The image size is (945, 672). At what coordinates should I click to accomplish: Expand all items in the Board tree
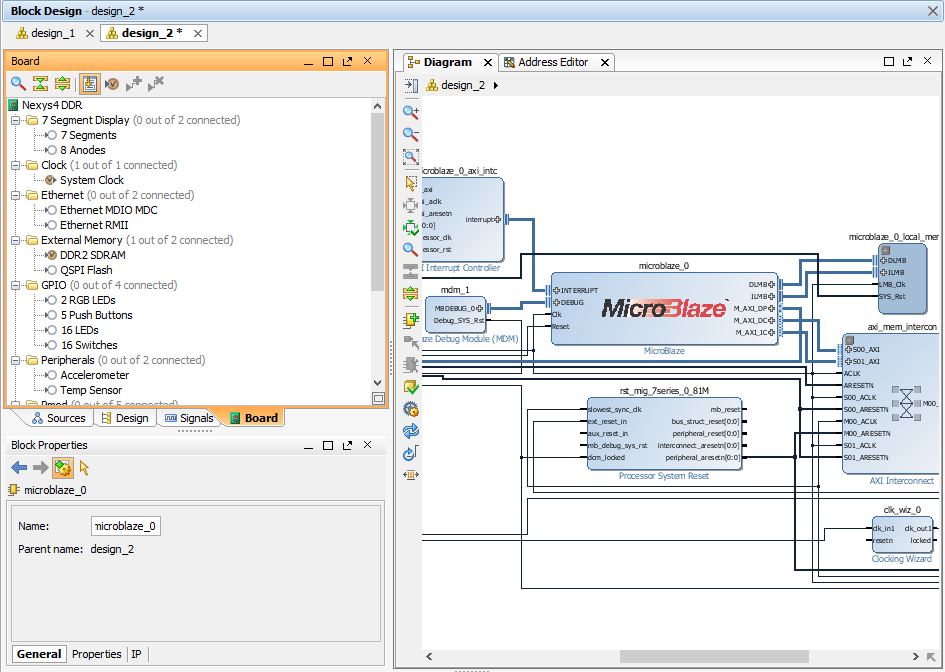point(63,83)
